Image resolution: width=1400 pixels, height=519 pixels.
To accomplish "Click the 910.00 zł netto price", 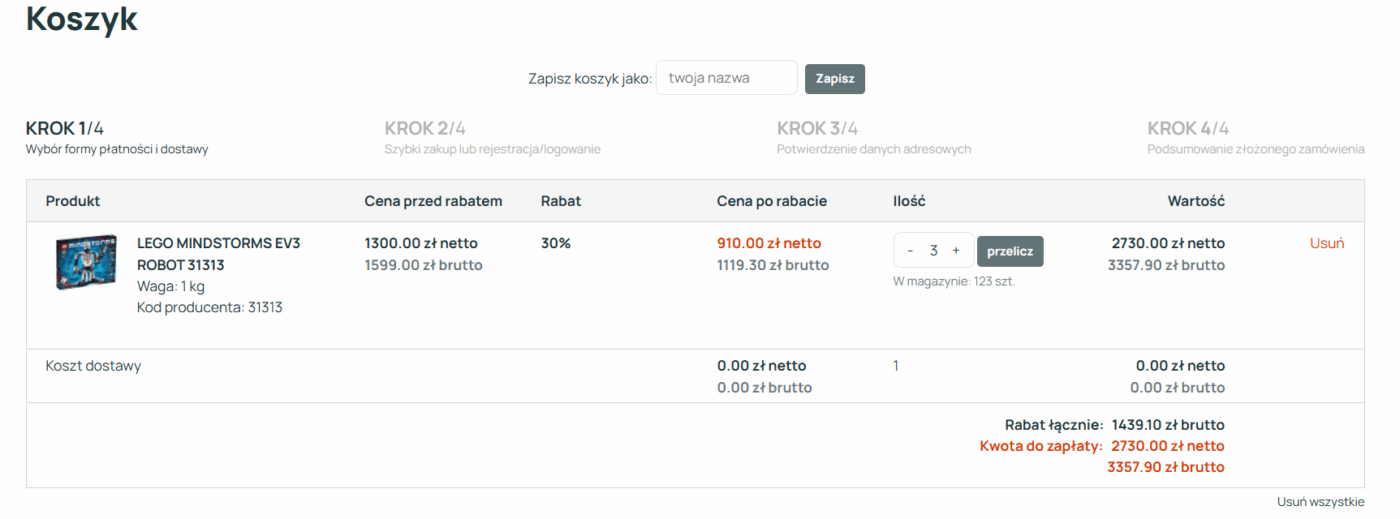I will tap(769, 243).
